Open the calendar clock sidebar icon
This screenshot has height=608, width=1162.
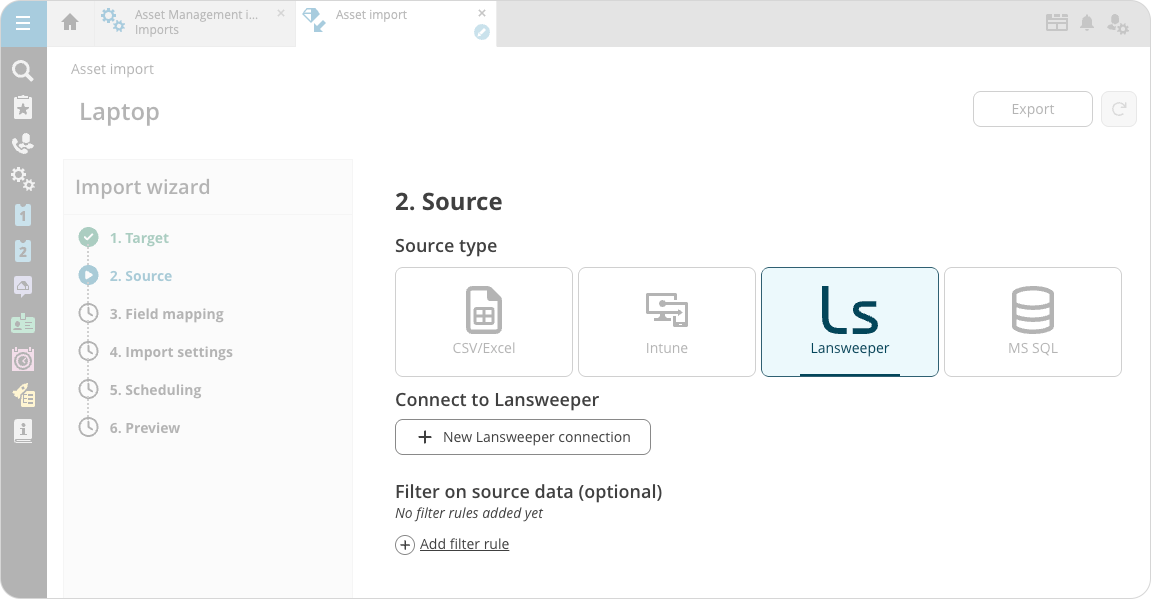click(x=23, y=360)
